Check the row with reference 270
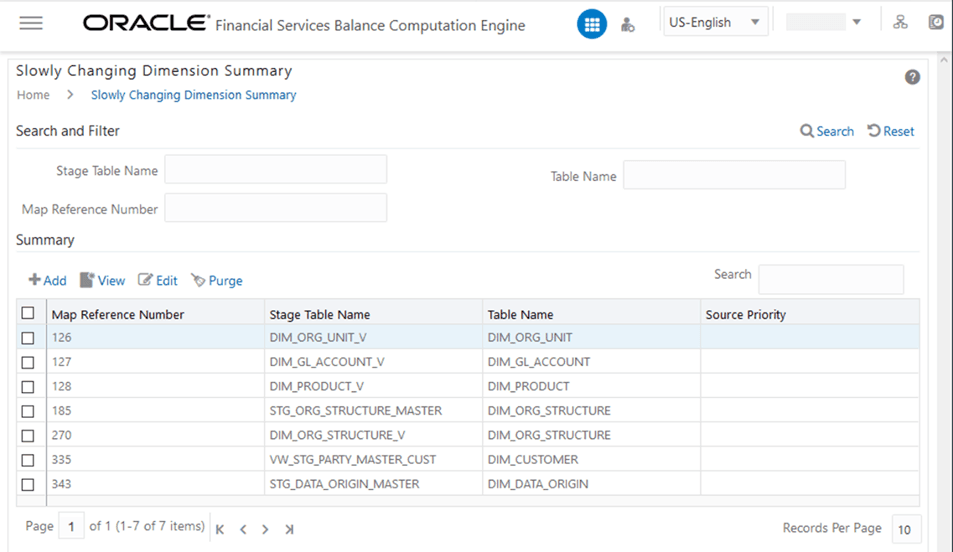953x552 pixels. [x=28, y=436]
